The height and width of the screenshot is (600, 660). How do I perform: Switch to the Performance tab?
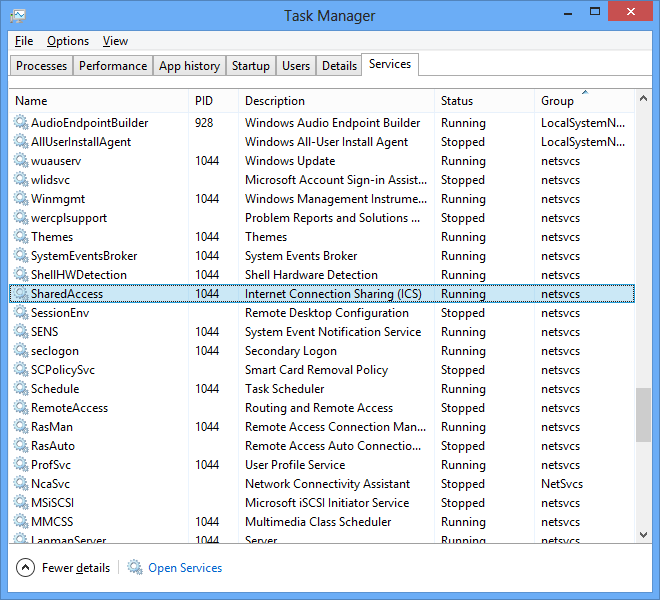point(113,66)
